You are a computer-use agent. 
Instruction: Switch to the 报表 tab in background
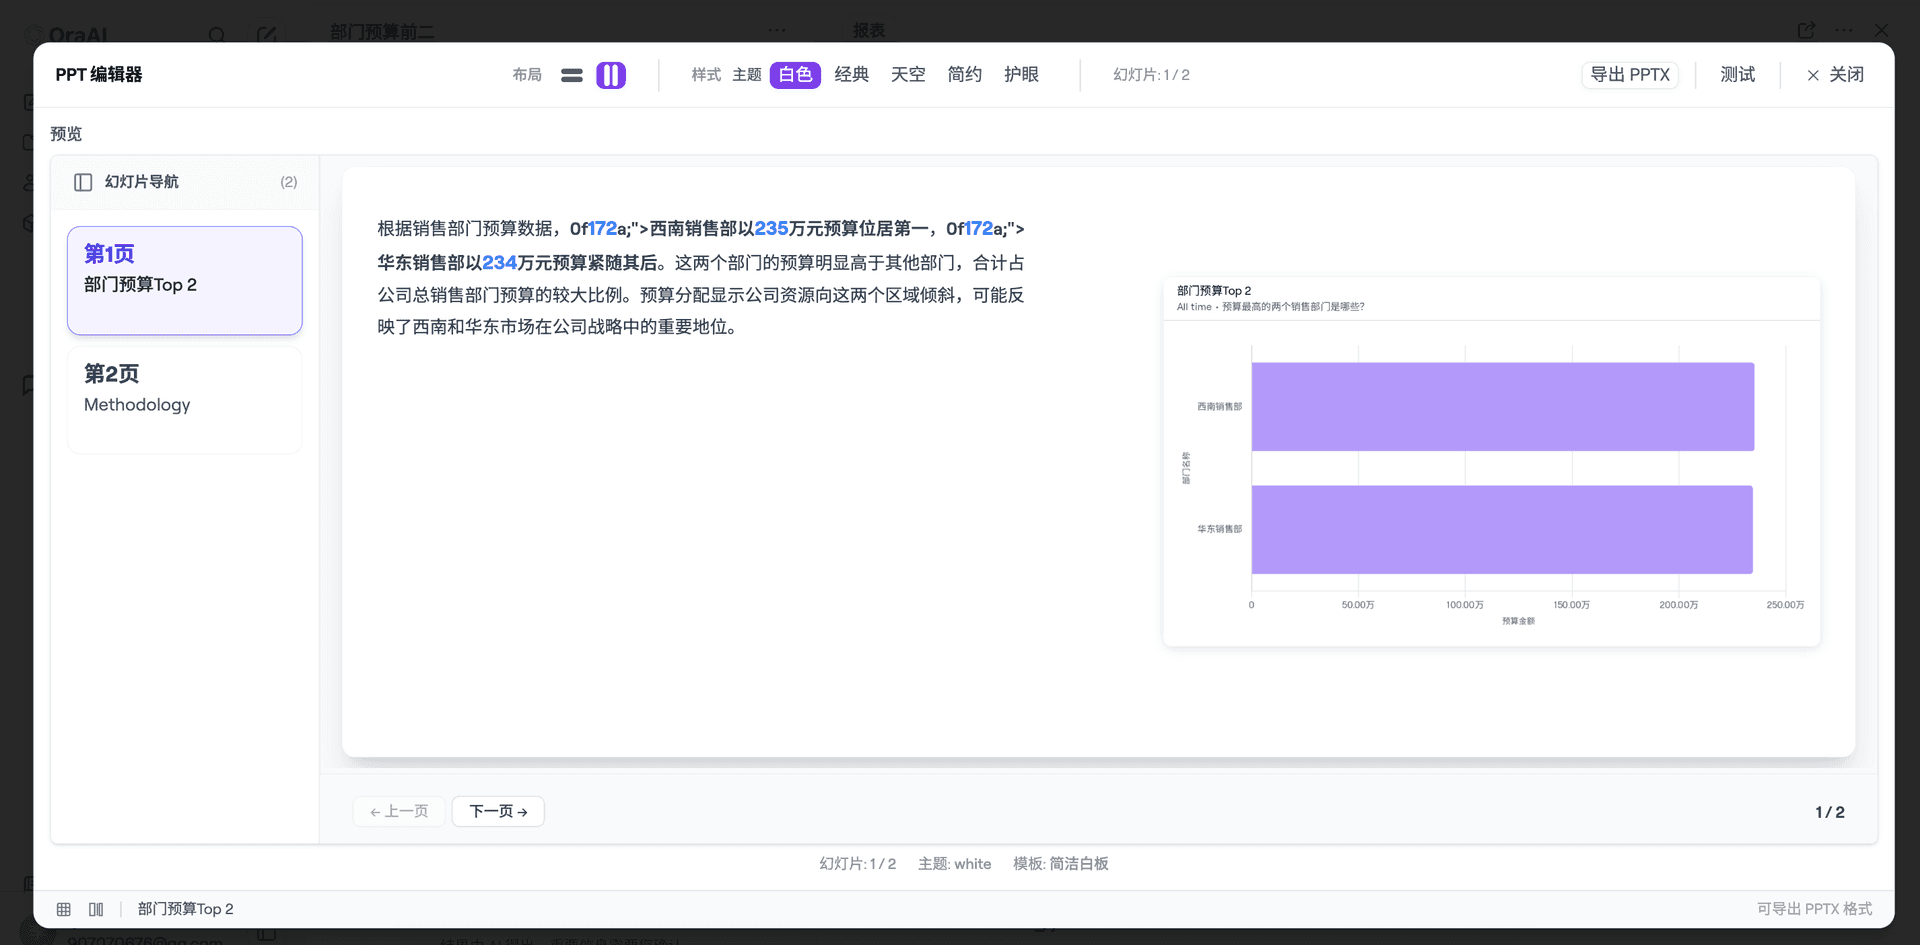tap(868, 30)
